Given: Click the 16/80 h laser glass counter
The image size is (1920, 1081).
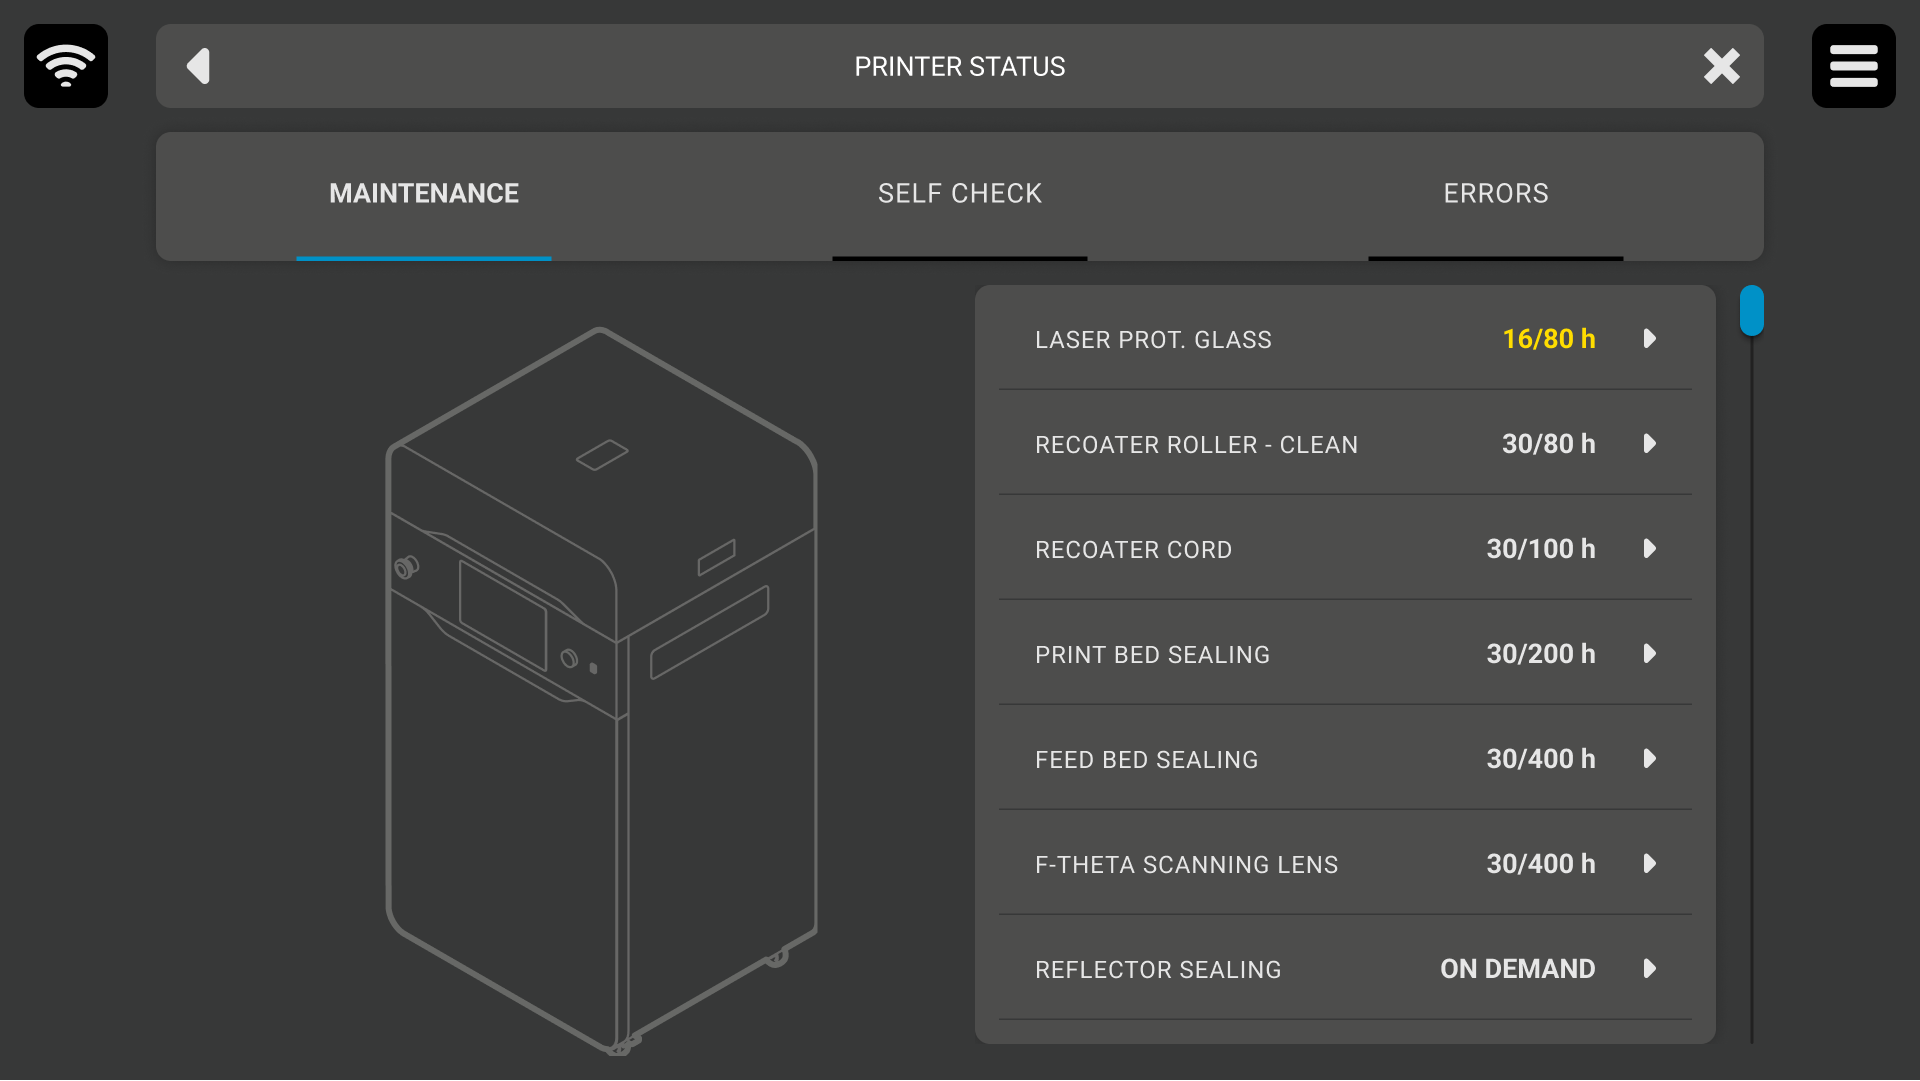Looking at the screenshot, I should [x=1548, y=339].
